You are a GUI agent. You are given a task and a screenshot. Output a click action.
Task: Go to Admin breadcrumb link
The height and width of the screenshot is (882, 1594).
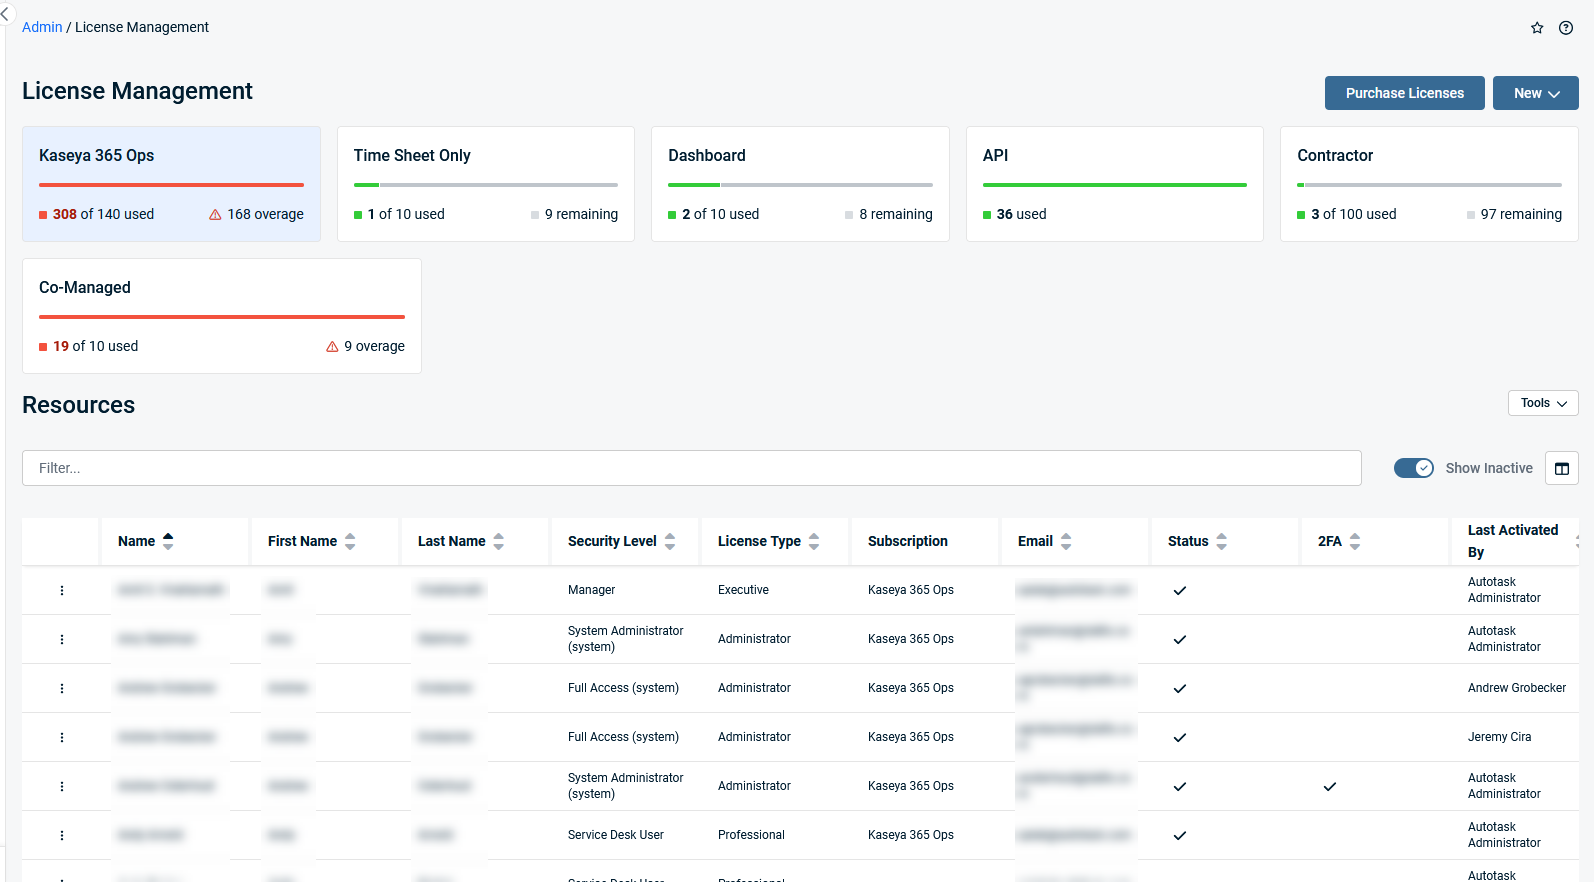coord(42,27)
